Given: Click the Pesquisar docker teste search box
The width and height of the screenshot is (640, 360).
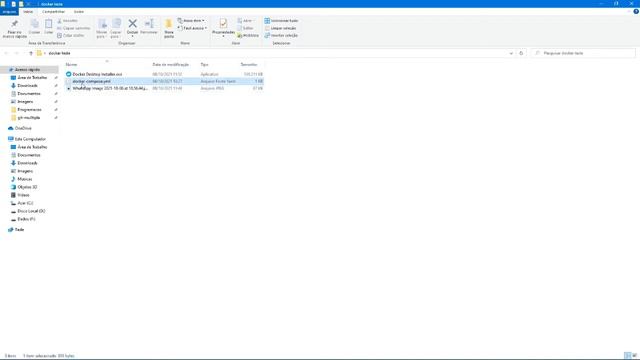Looking at the screenshot, I should [583, 53].
